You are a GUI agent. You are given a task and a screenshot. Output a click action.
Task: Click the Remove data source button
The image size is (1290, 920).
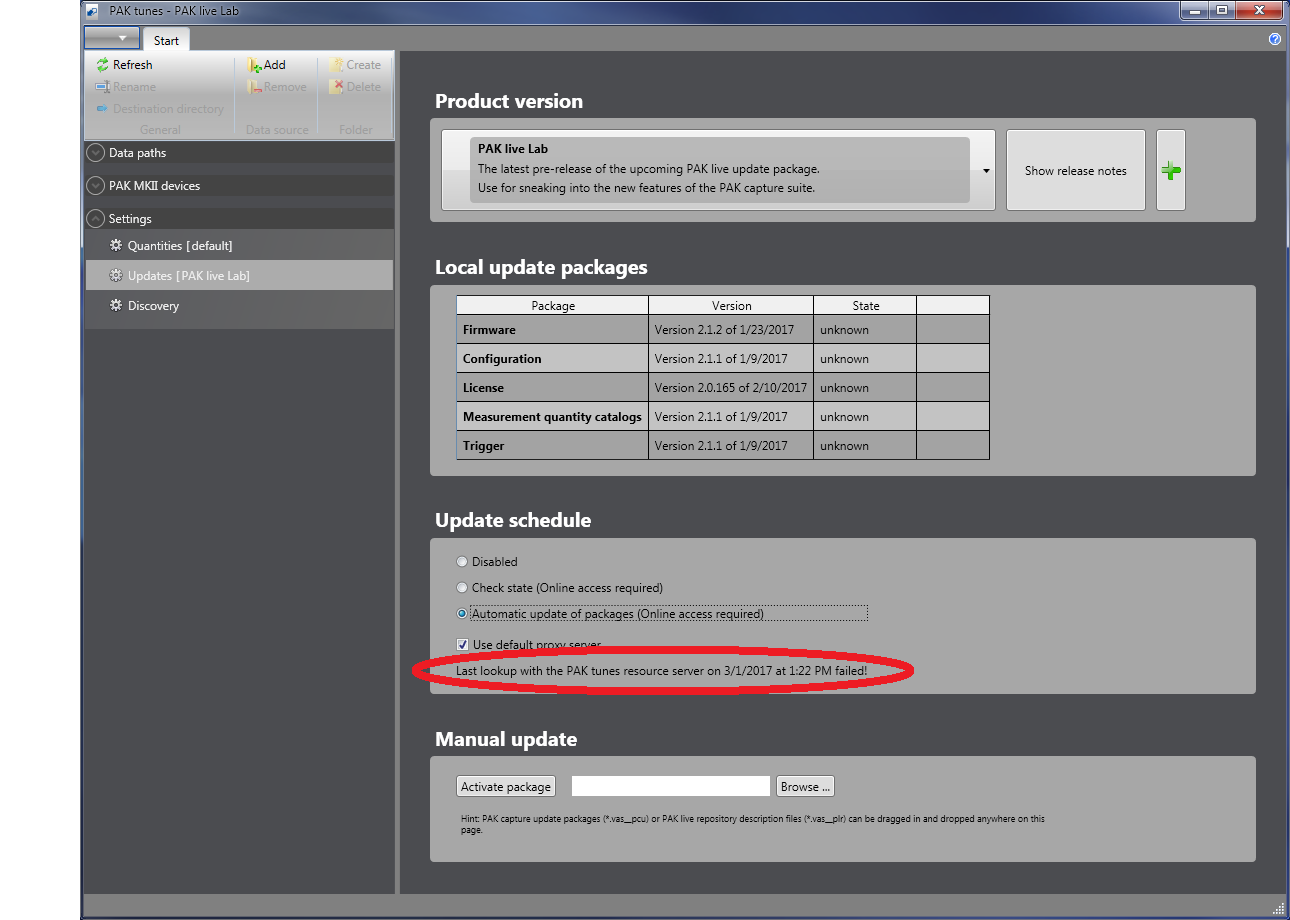pos(276,87)
